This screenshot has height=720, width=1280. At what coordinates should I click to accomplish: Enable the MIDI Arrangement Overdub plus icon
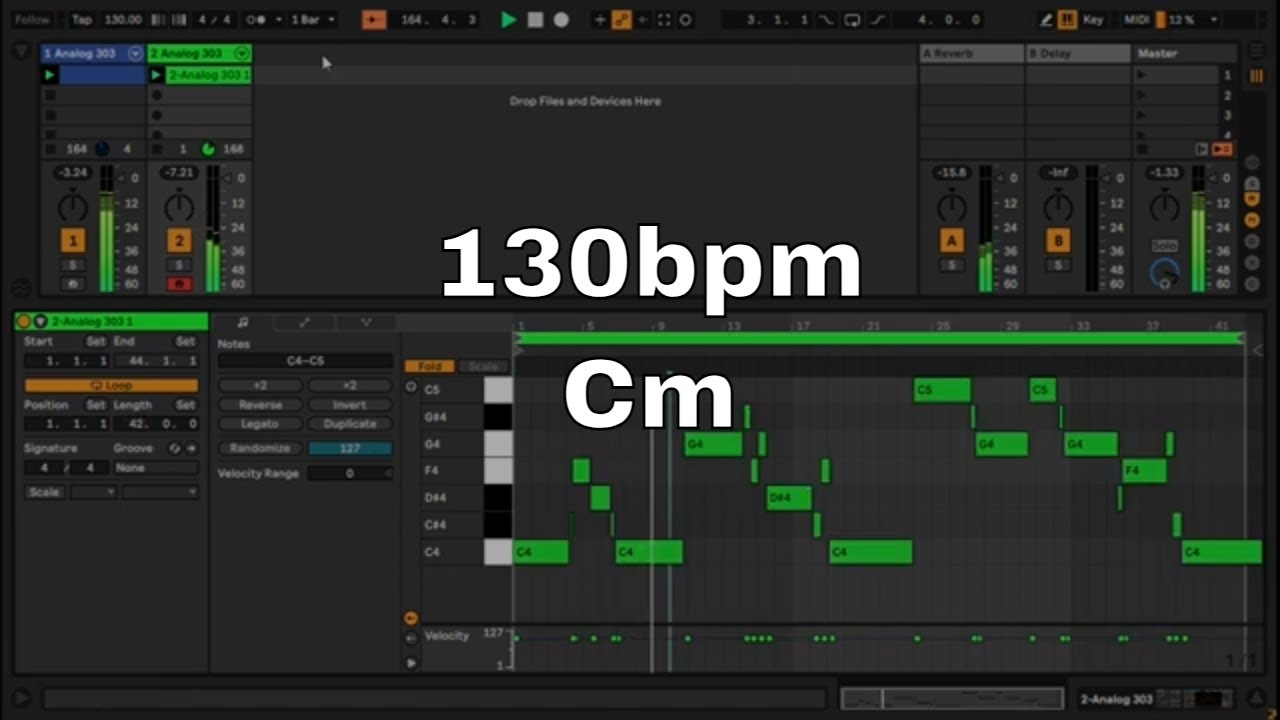600,20
